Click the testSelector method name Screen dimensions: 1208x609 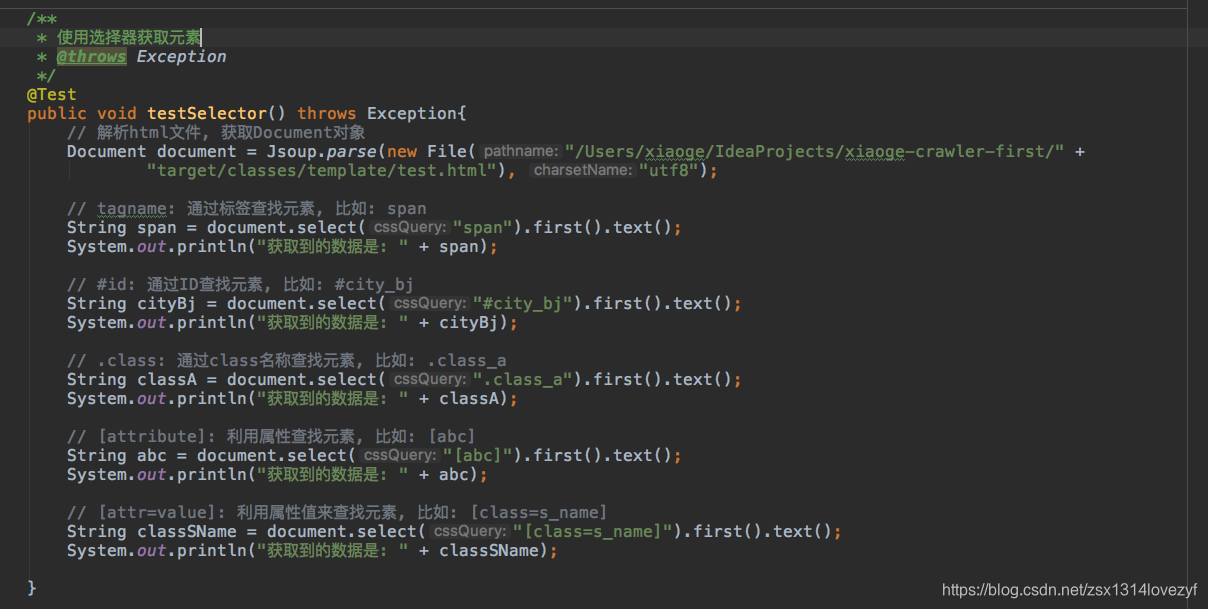[207, 113]
